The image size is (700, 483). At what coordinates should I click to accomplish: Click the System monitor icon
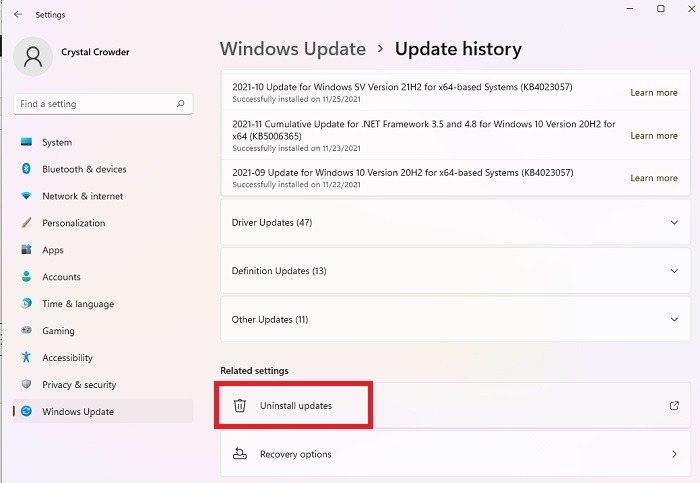[x=26, y=142]
